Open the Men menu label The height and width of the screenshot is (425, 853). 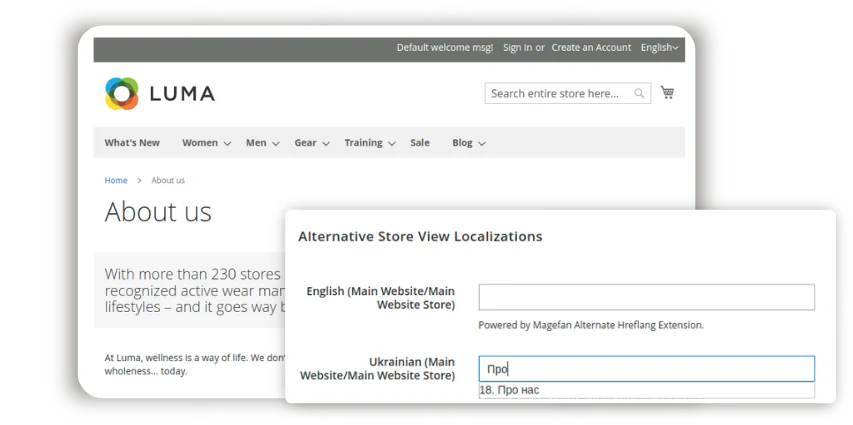(x=256, y=143)
